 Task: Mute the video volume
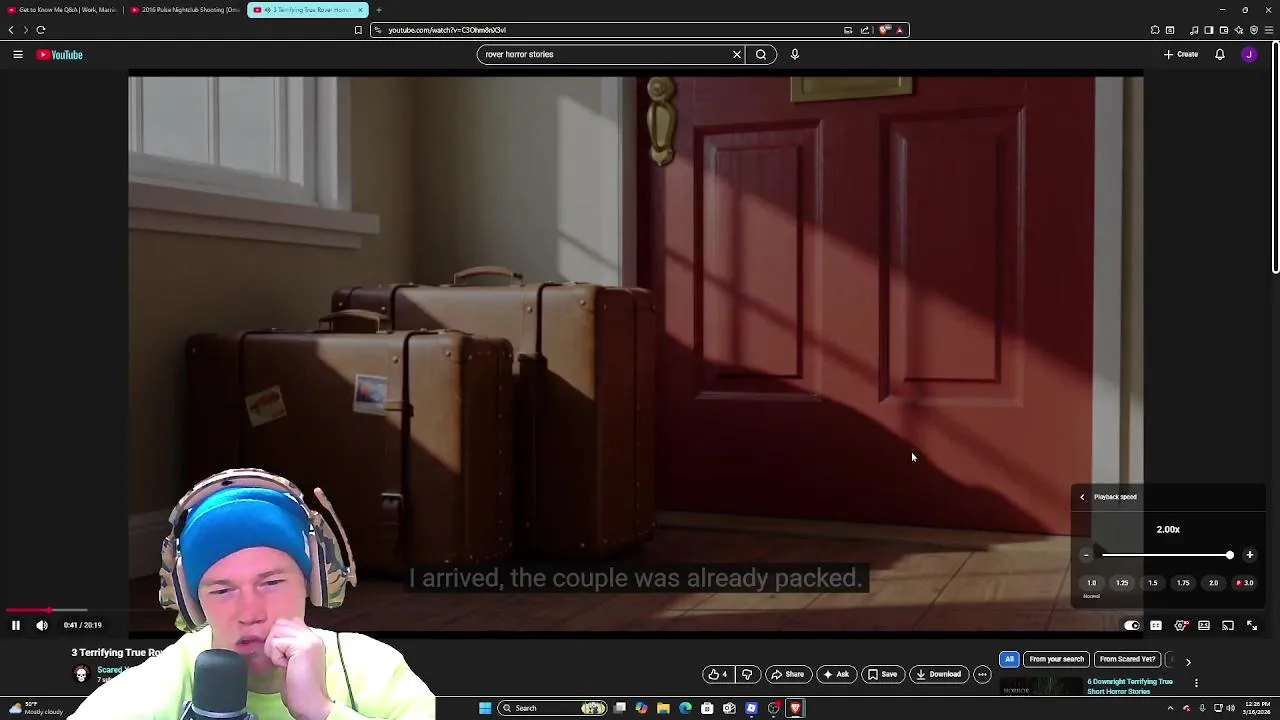[x=42, y=625]
